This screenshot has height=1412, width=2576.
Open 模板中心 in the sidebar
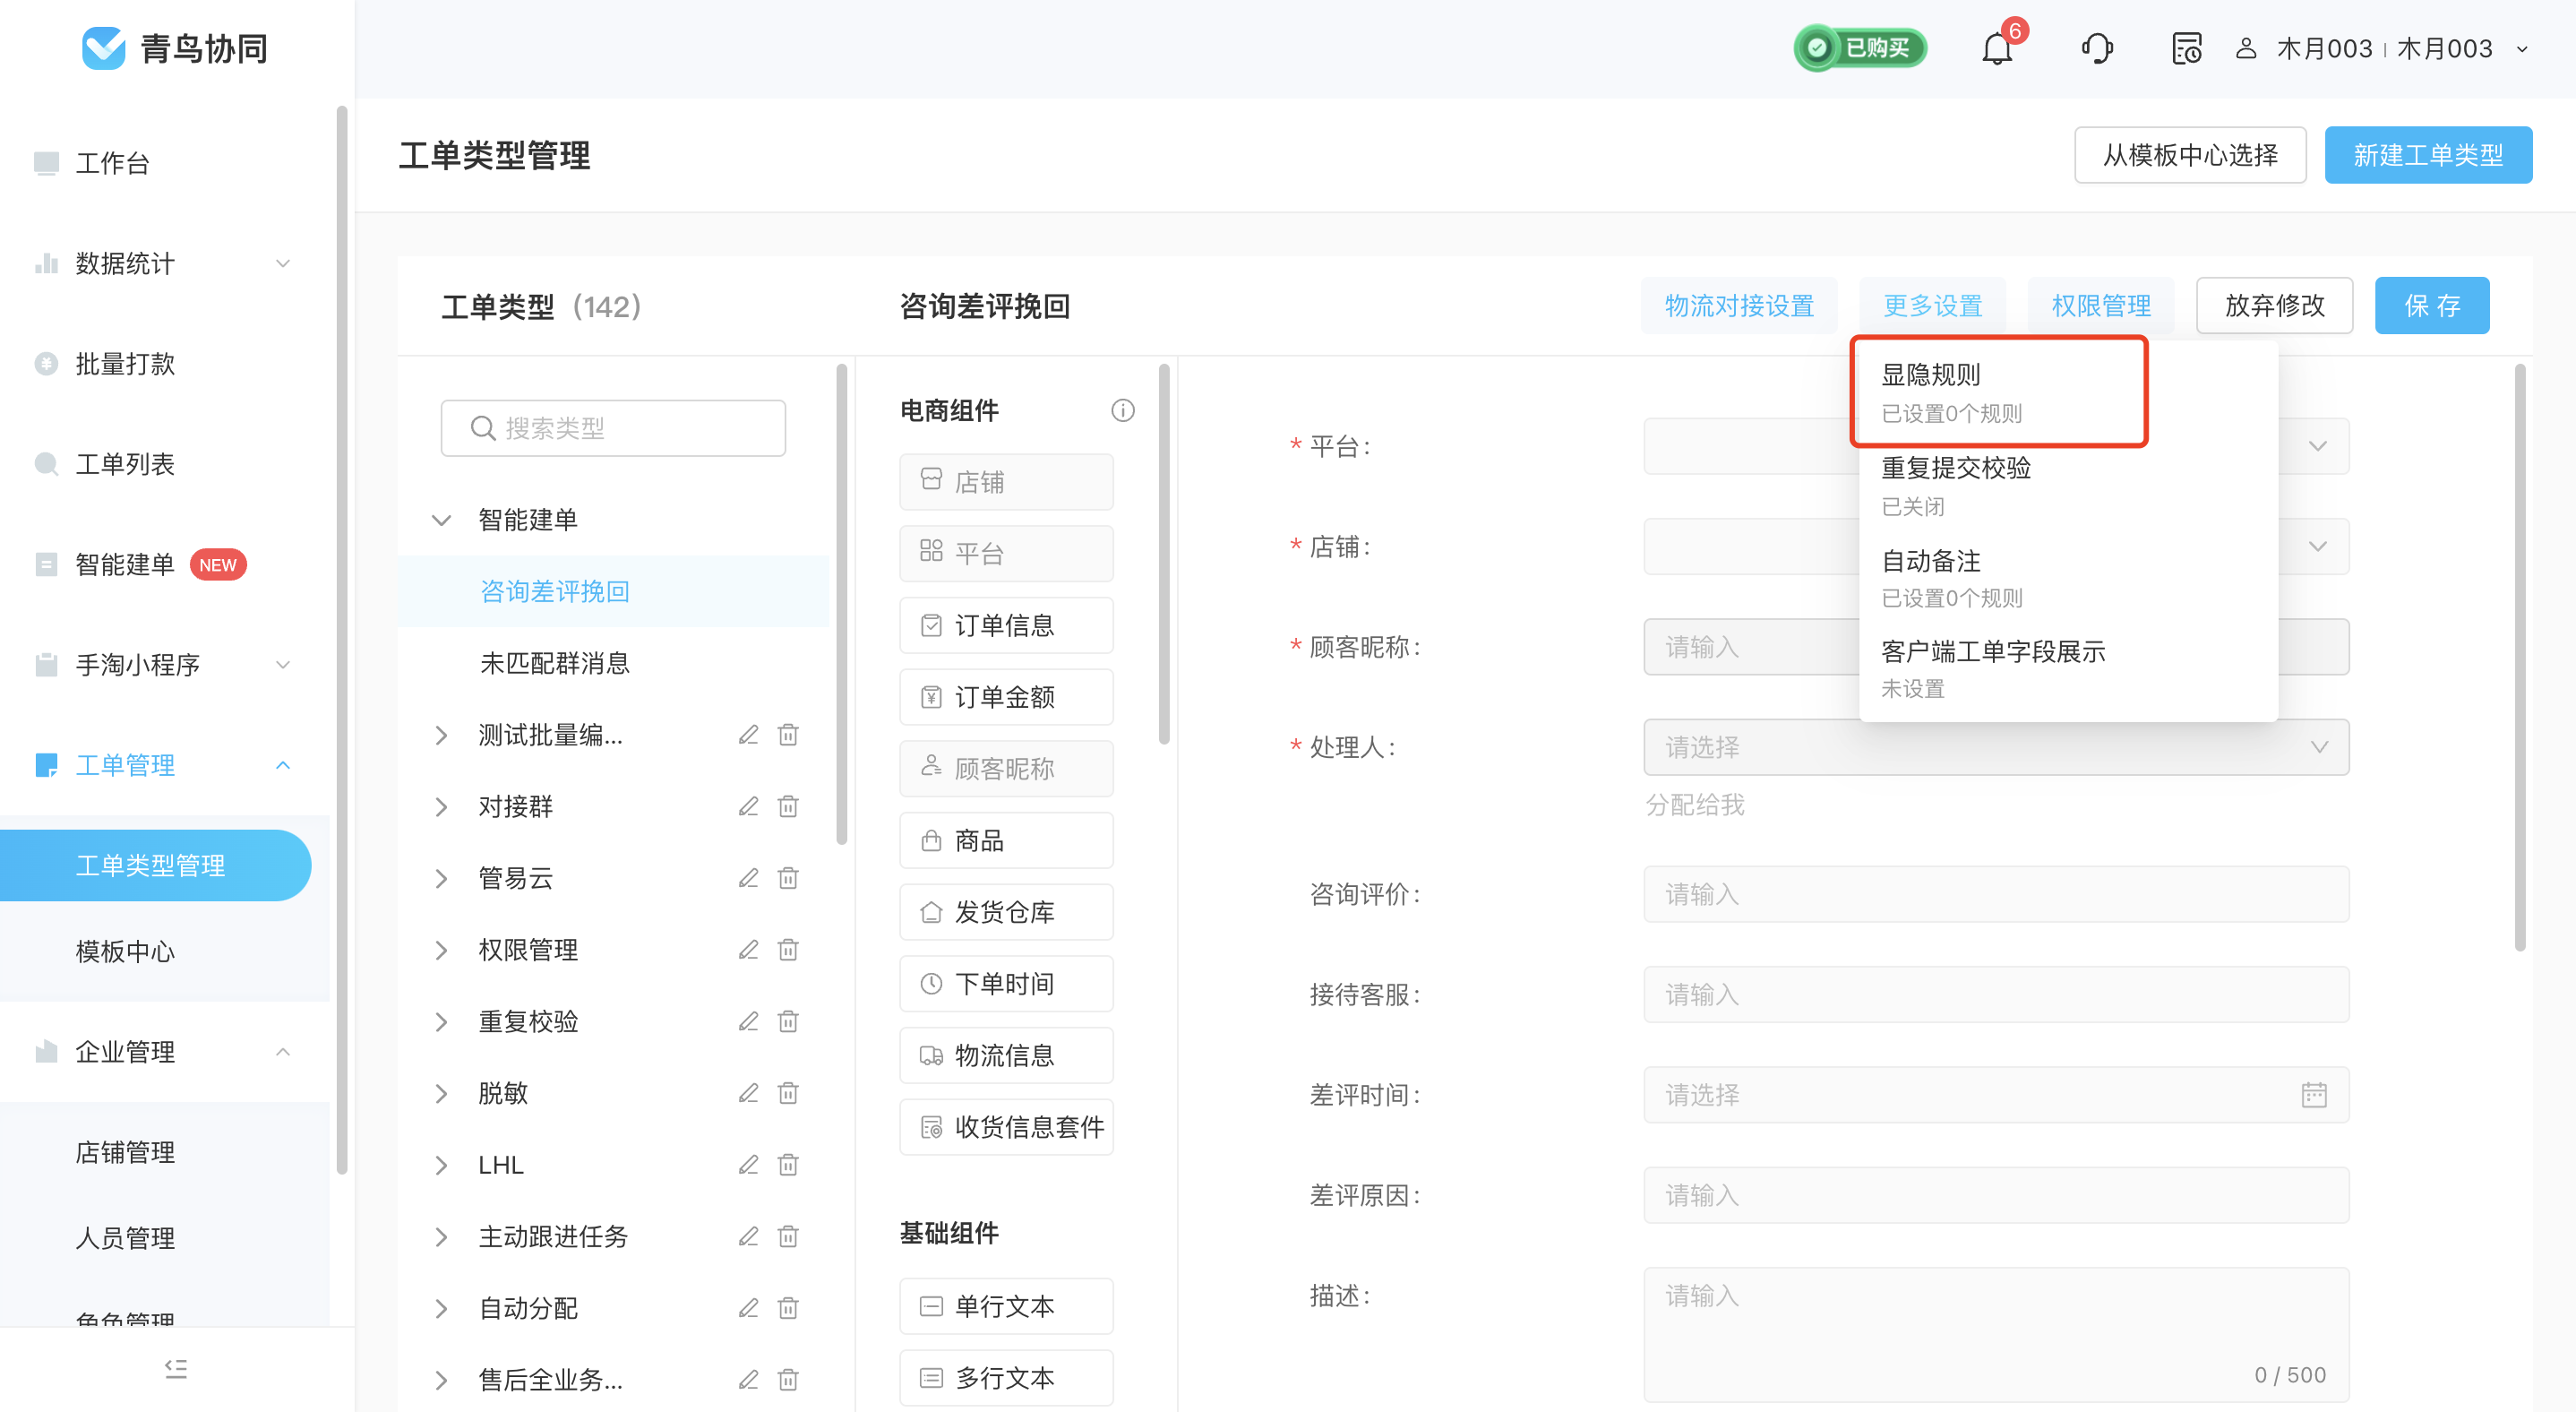[125, 951]
